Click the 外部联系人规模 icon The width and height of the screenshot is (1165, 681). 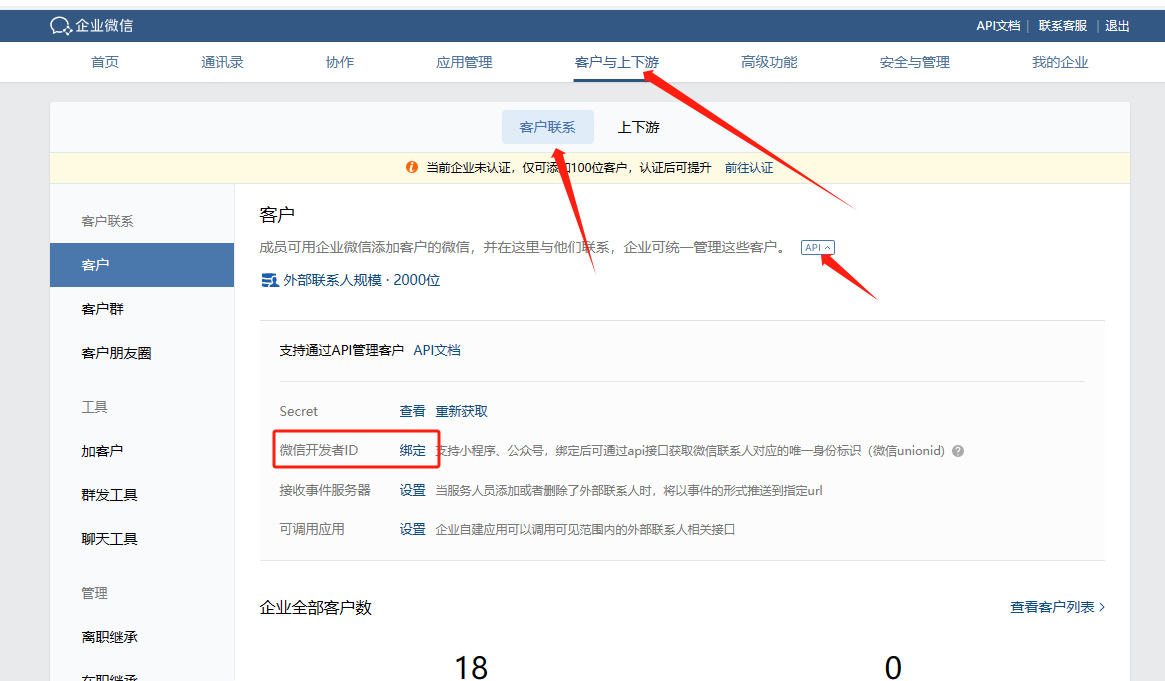click(x=270, y=280)
